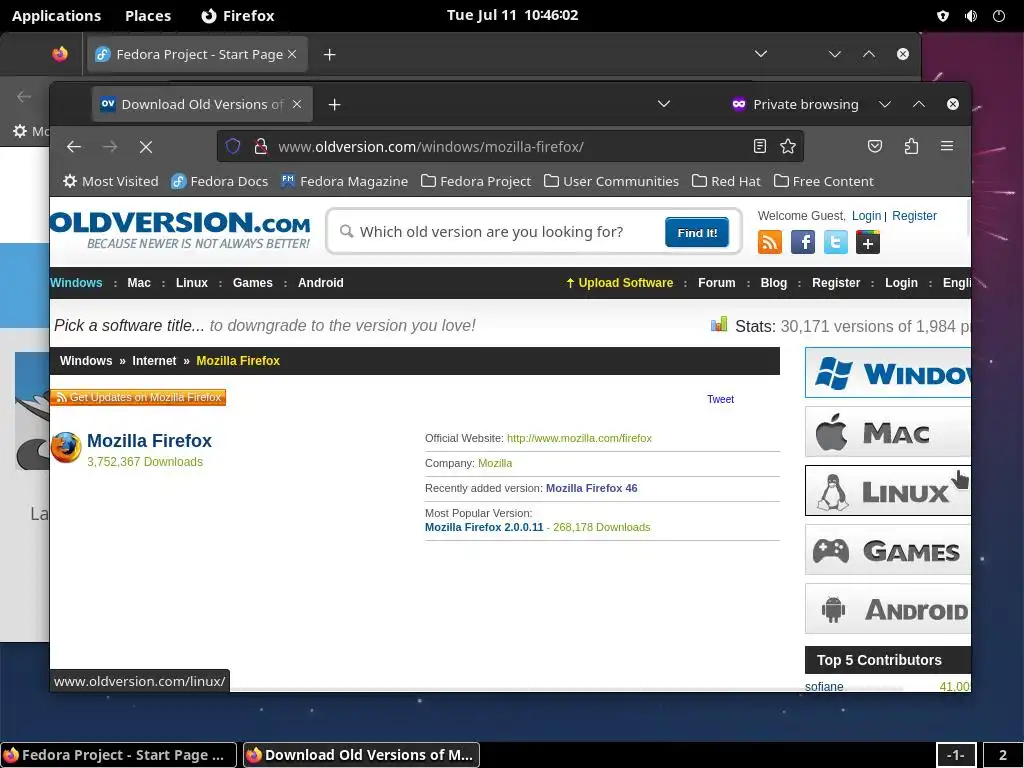Open the Places menu
The height and width of the screenshot is (768, 1024).
coord(148,16)
